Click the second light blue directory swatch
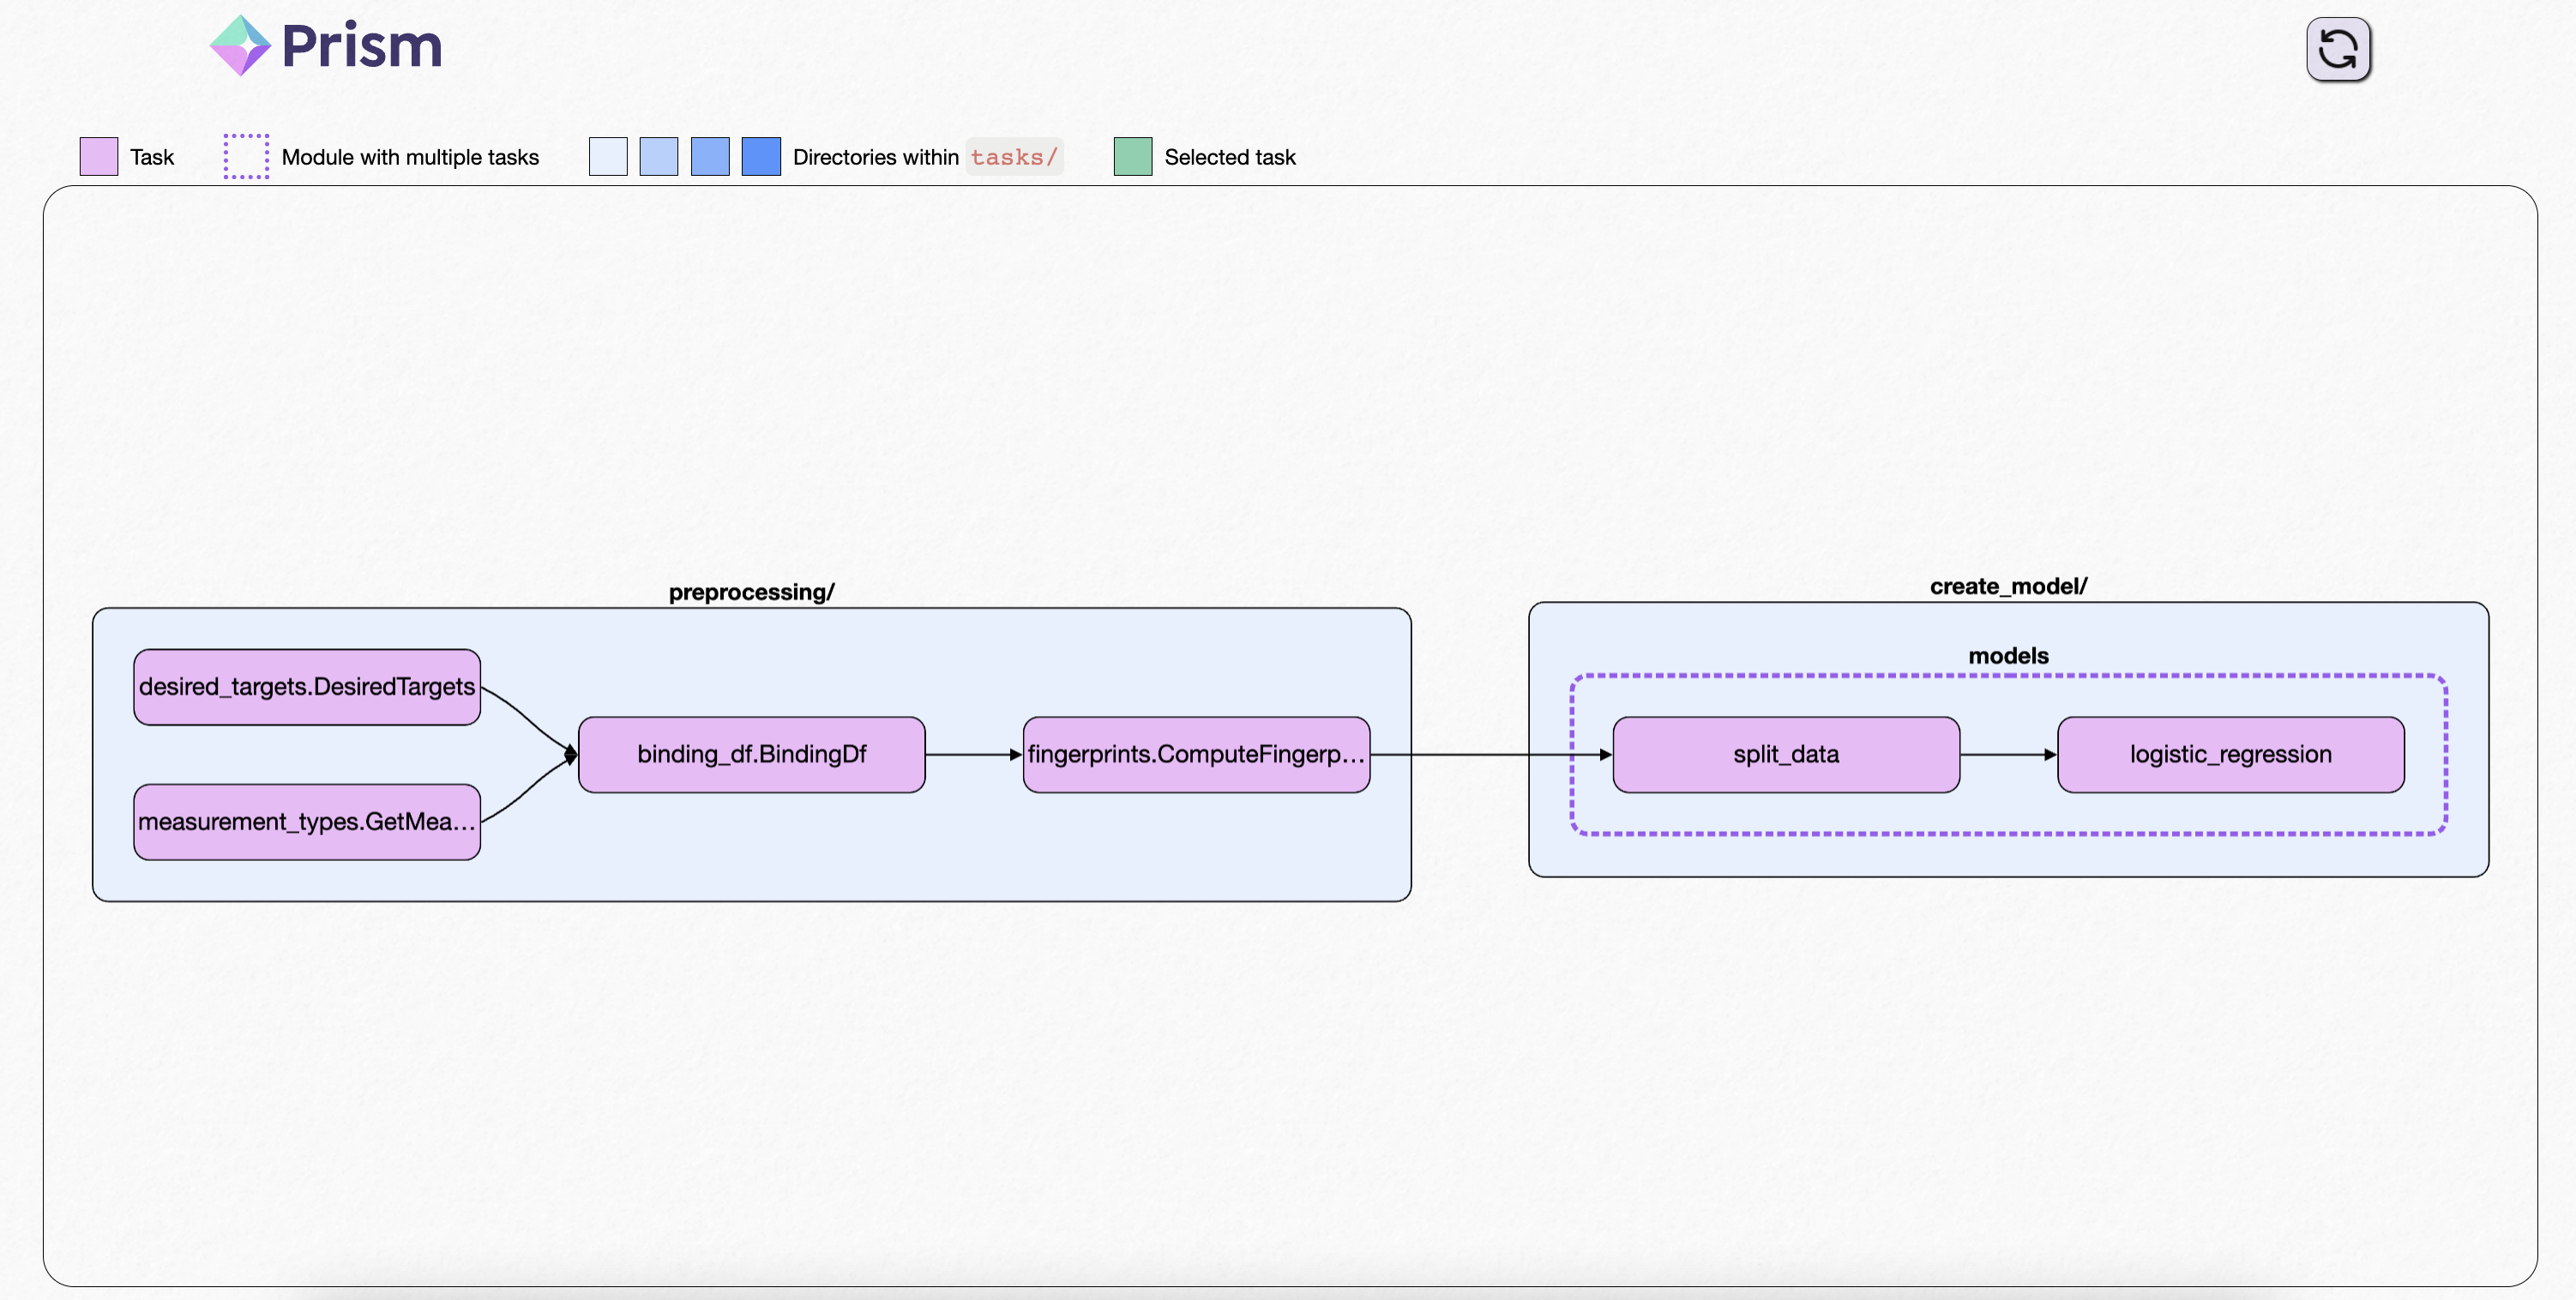 tap(659, 157)
